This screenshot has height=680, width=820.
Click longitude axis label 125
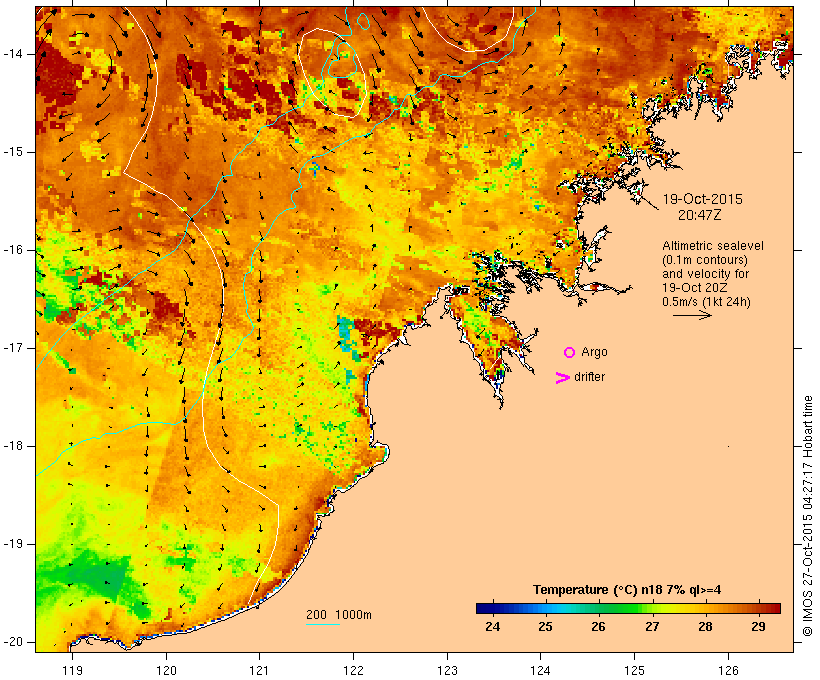point(634,670)
